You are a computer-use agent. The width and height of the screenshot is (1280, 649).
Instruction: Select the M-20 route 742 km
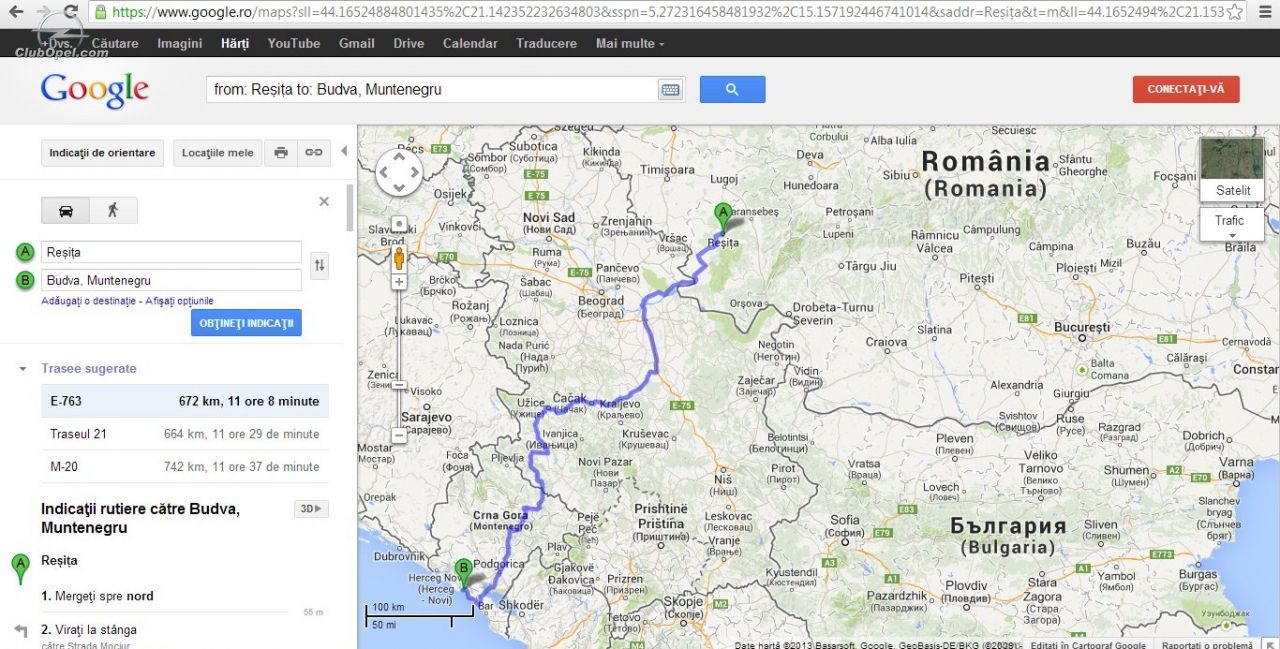point(185,467)
